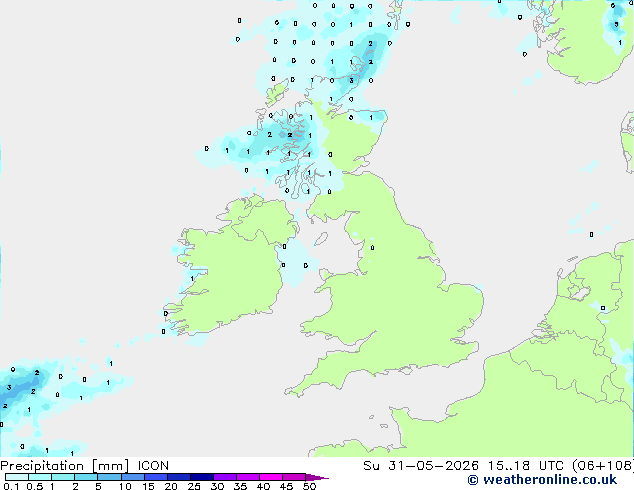Screen dimensions: 634x490
Task: Click the over-50 mm arrow tip of legend
Action: 317,477
